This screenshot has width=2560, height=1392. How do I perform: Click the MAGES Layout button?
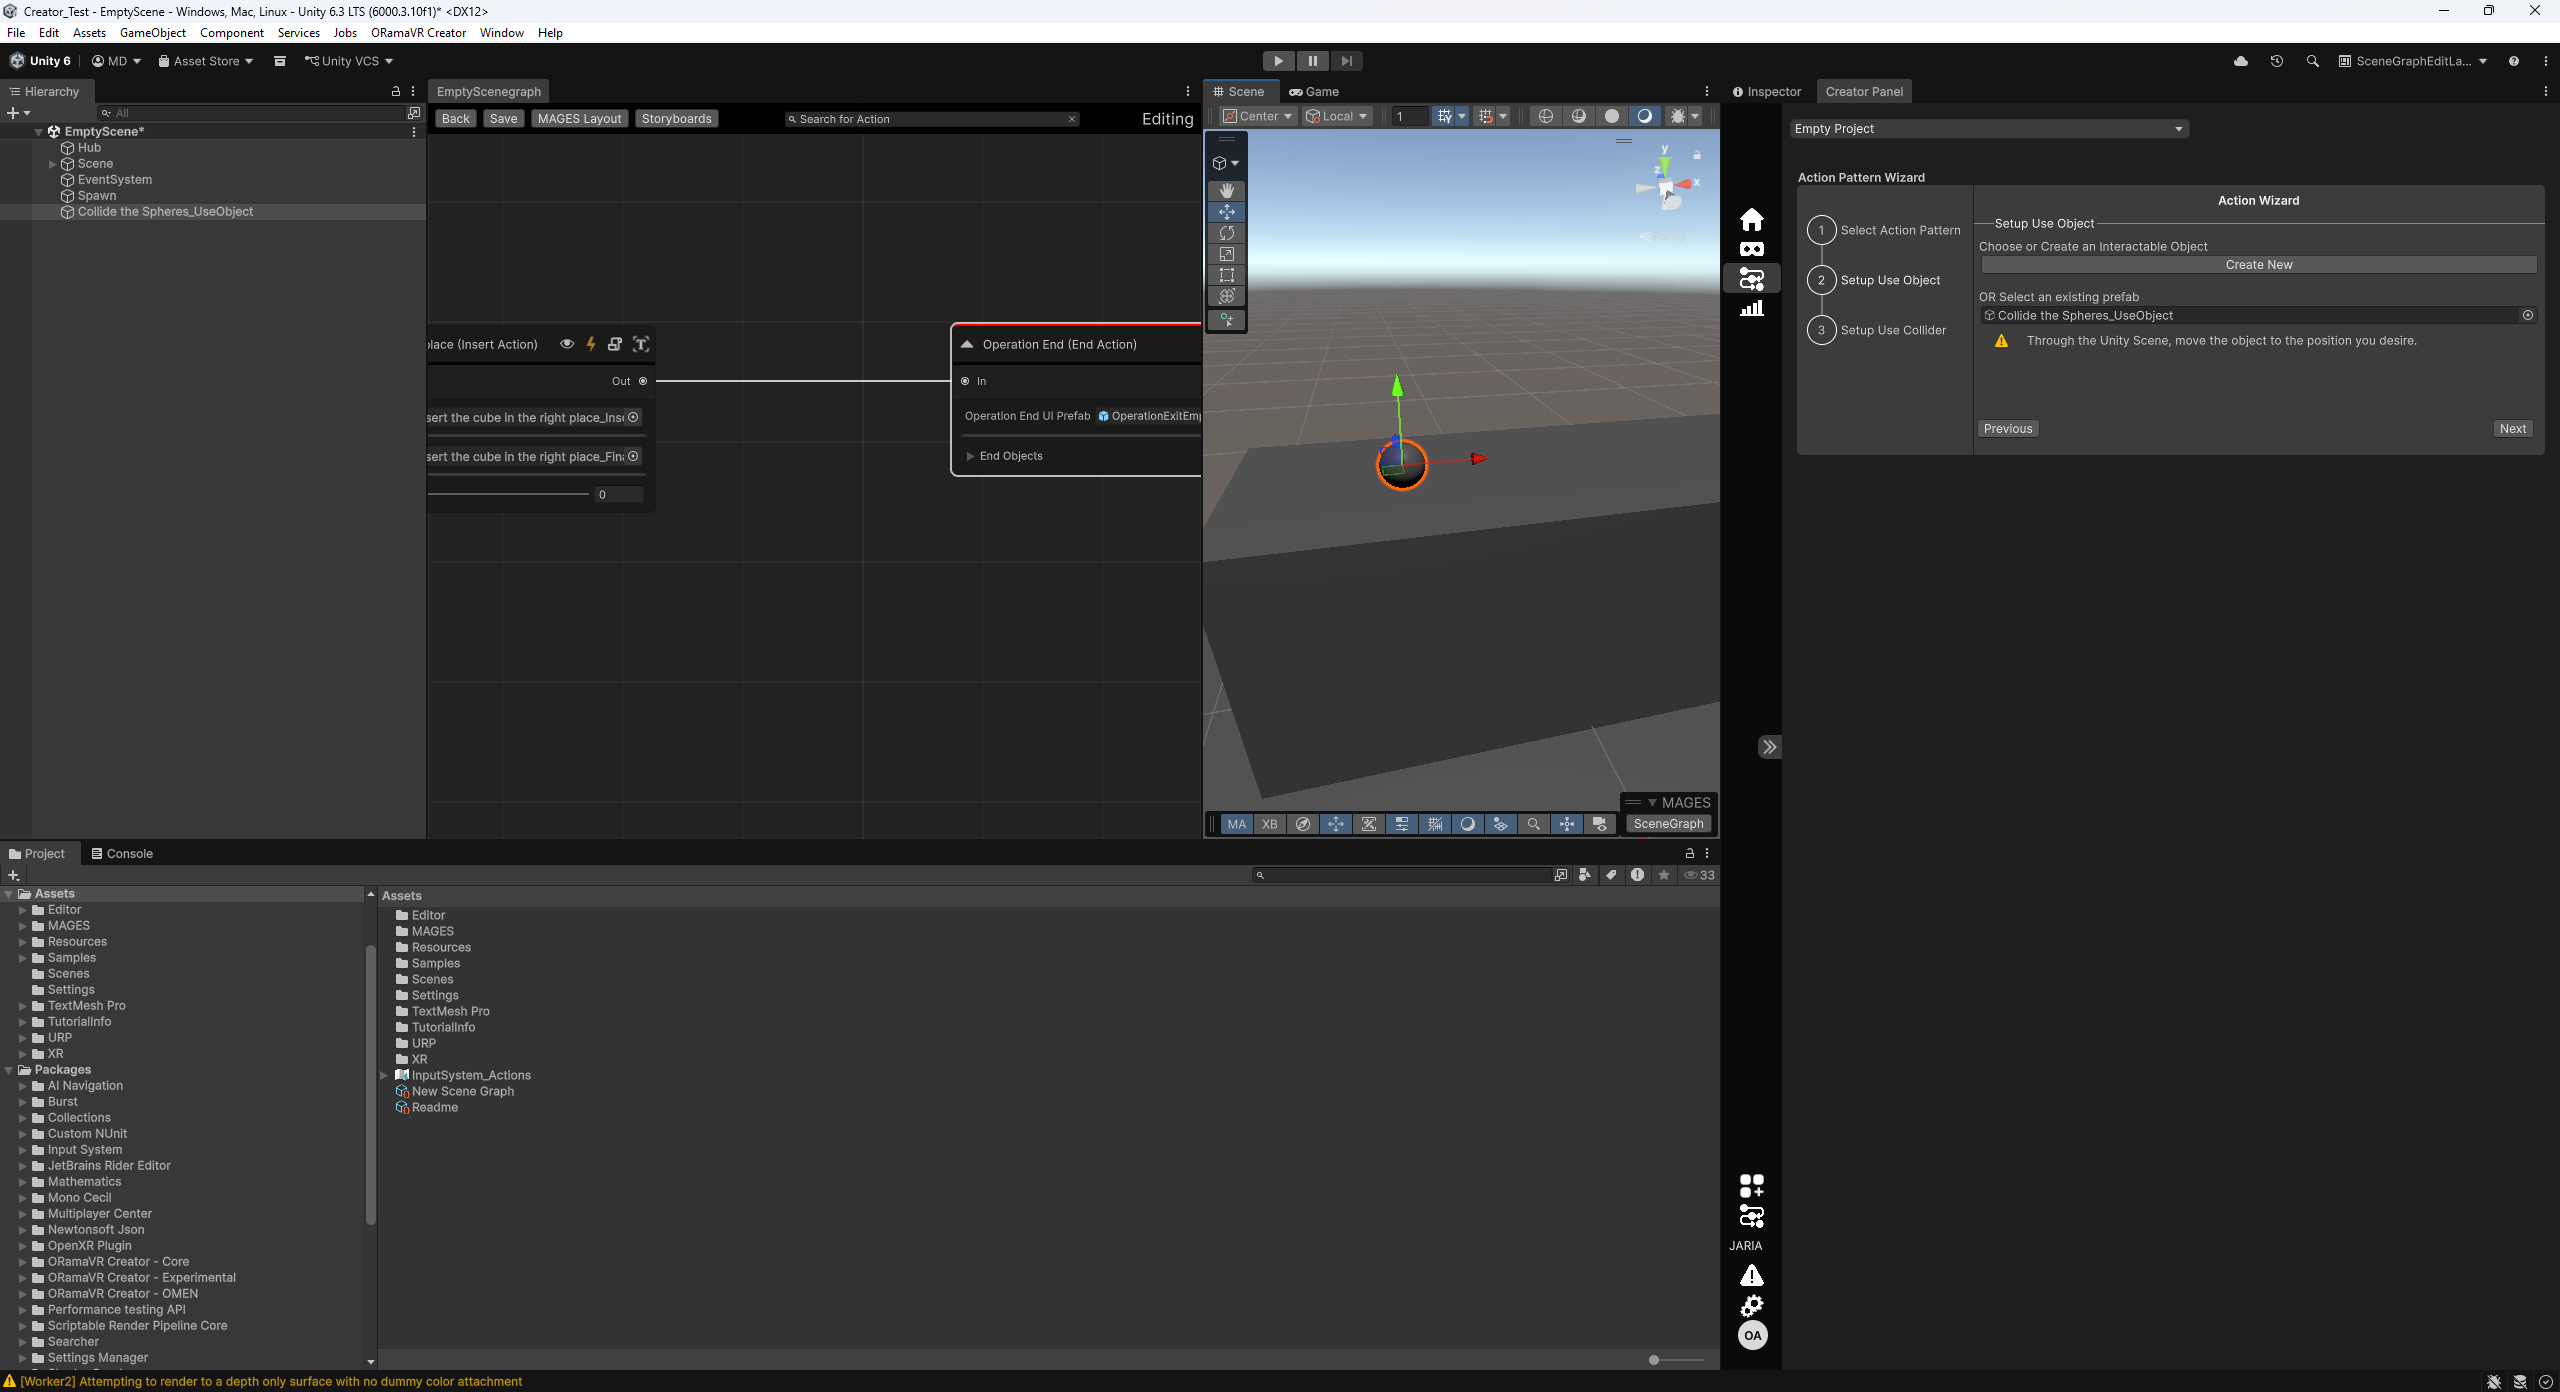[579, 119]
